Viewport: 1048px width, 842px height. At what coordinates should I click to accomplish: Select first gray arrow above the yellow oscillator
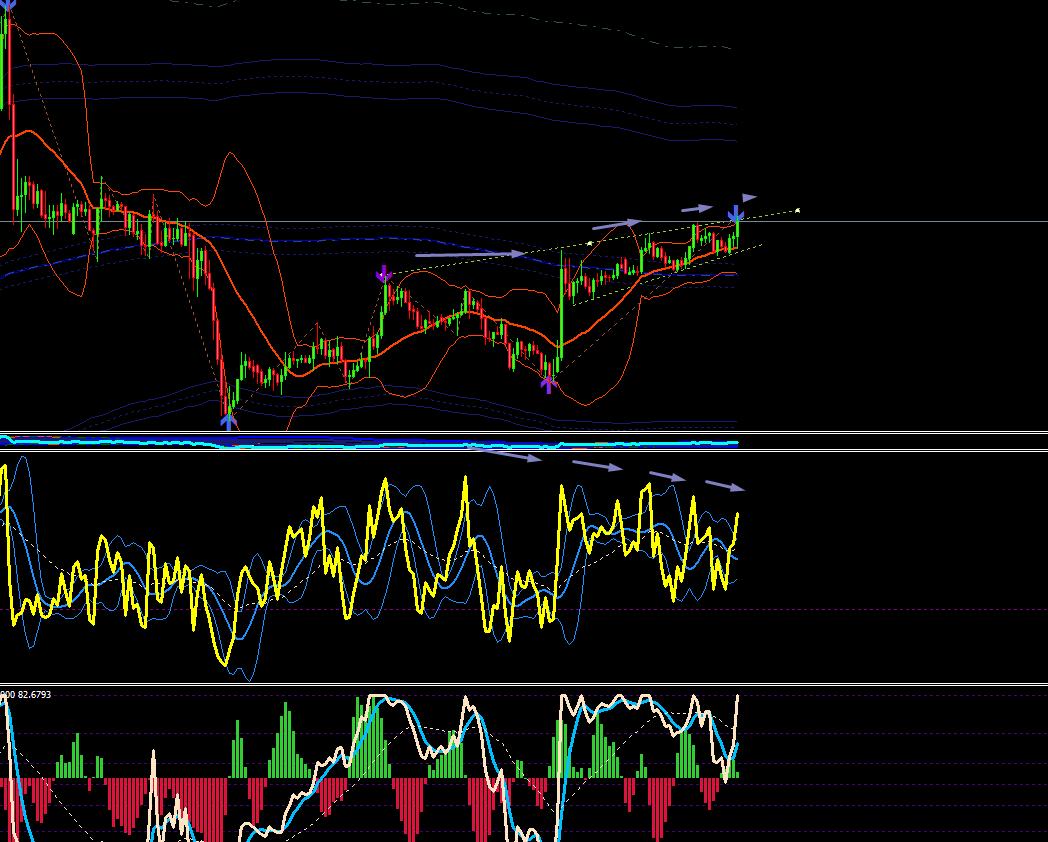pos(510,455)
